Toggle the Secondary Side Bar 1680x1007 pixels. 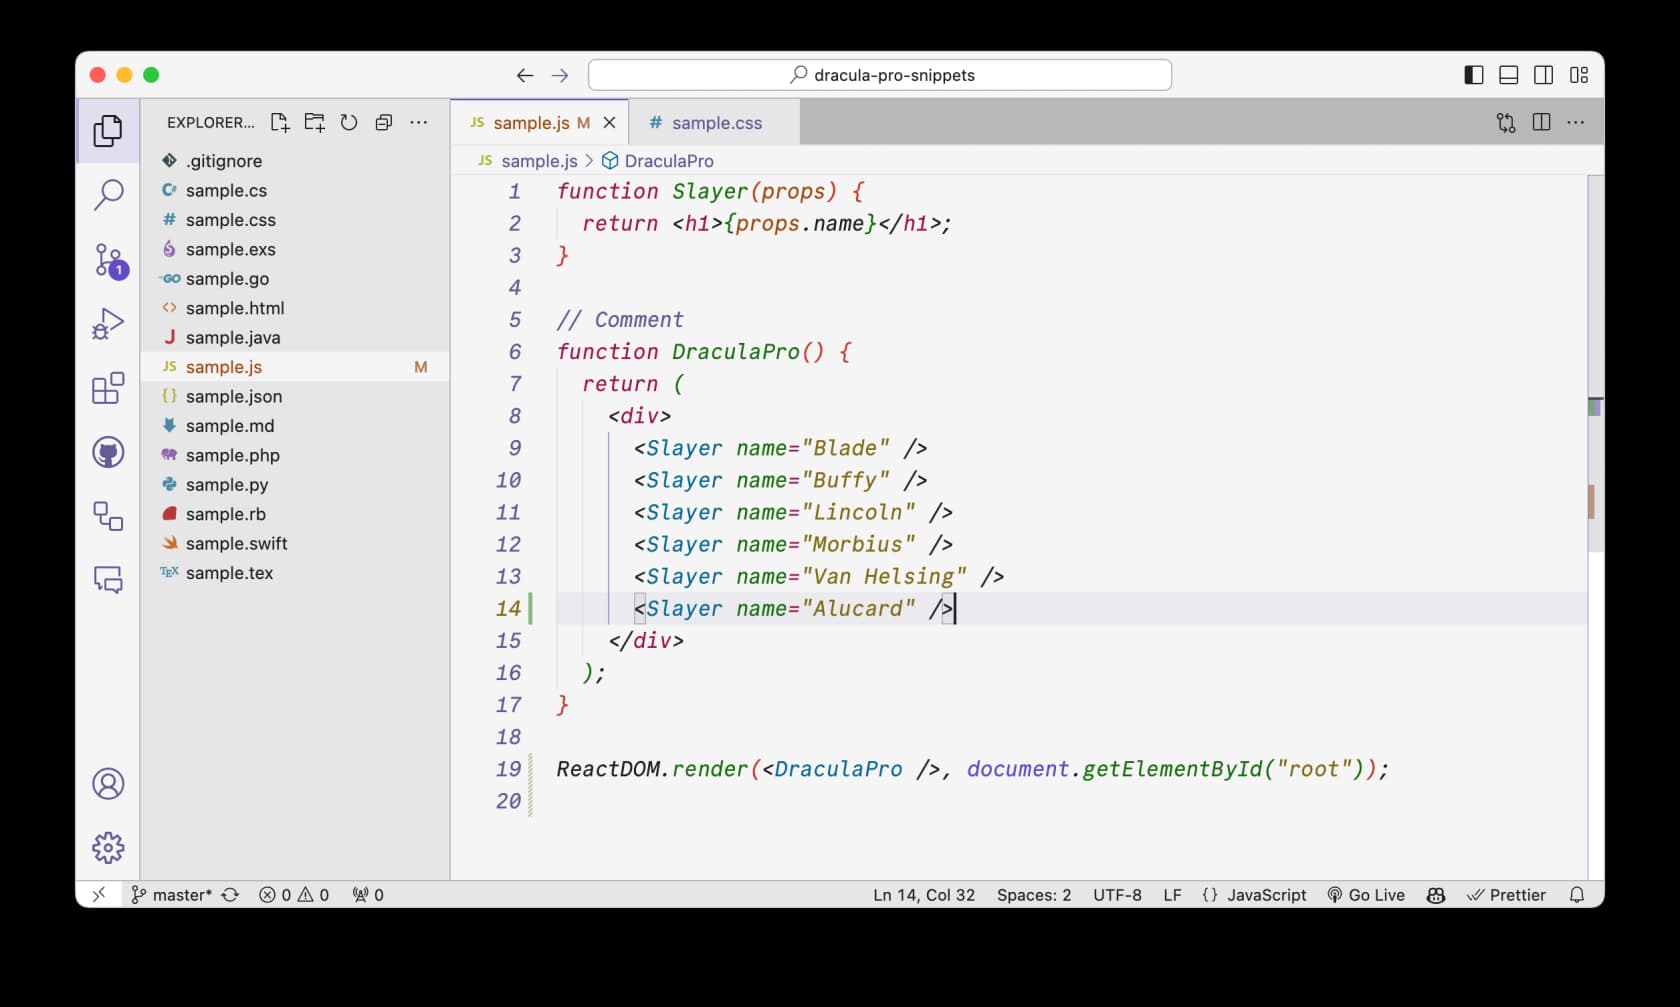click(1543, 75)
